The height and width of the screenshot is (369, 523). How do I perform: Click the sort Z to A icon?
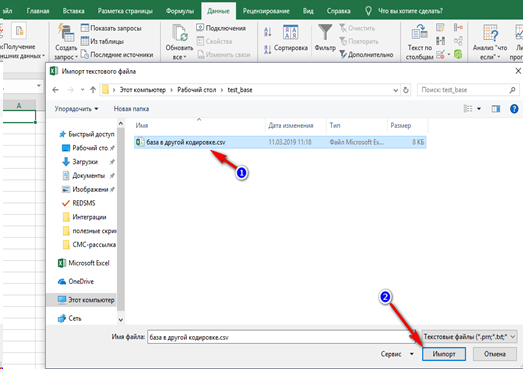[x=268, y=49]
